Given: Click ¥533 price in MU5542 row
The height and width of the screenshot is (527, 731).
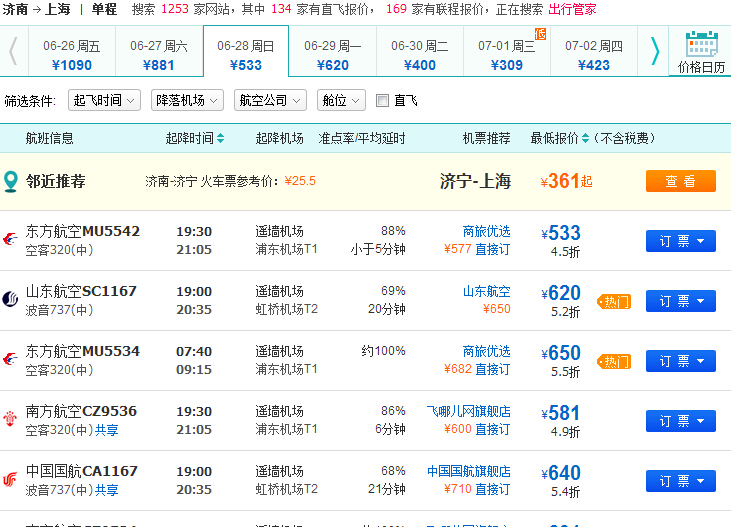Looking at the screenshot, I should coord(561,233).
